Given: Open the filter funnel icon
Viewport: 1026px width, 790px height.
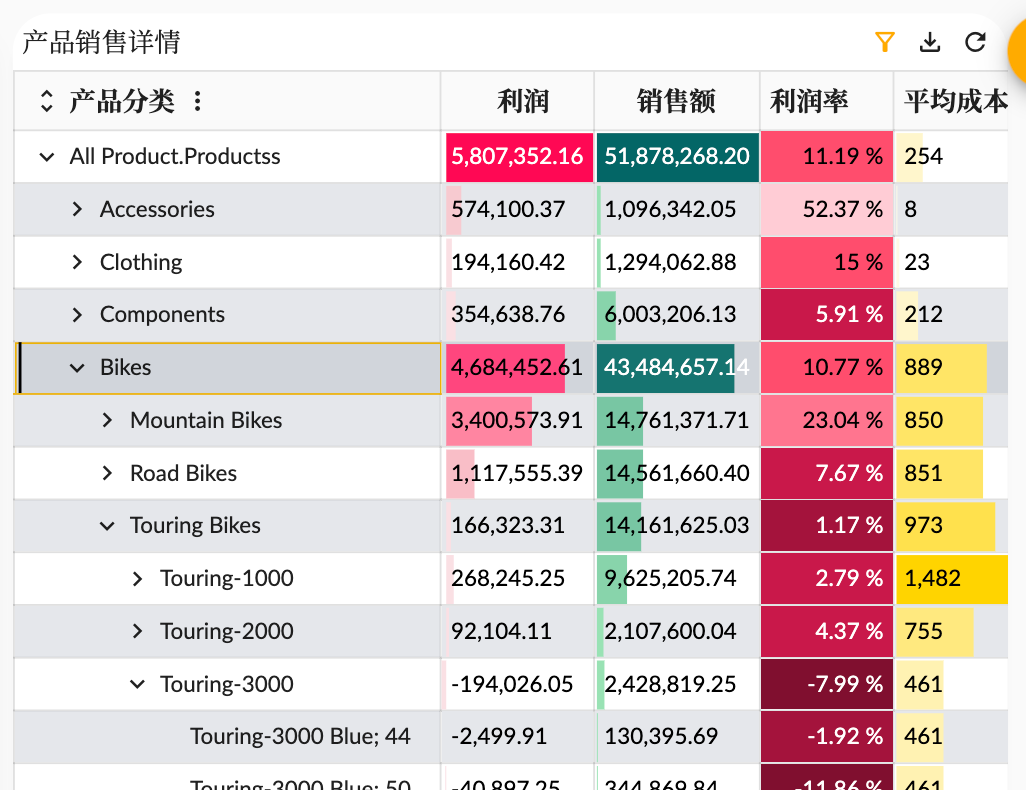Looking at the screenshot, I should [x=885, y=42].
